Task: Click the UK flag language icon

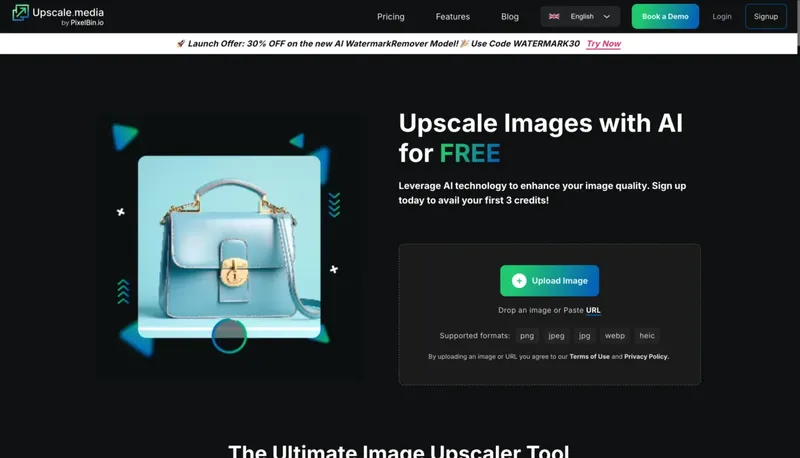Action: tap(554, 17)
